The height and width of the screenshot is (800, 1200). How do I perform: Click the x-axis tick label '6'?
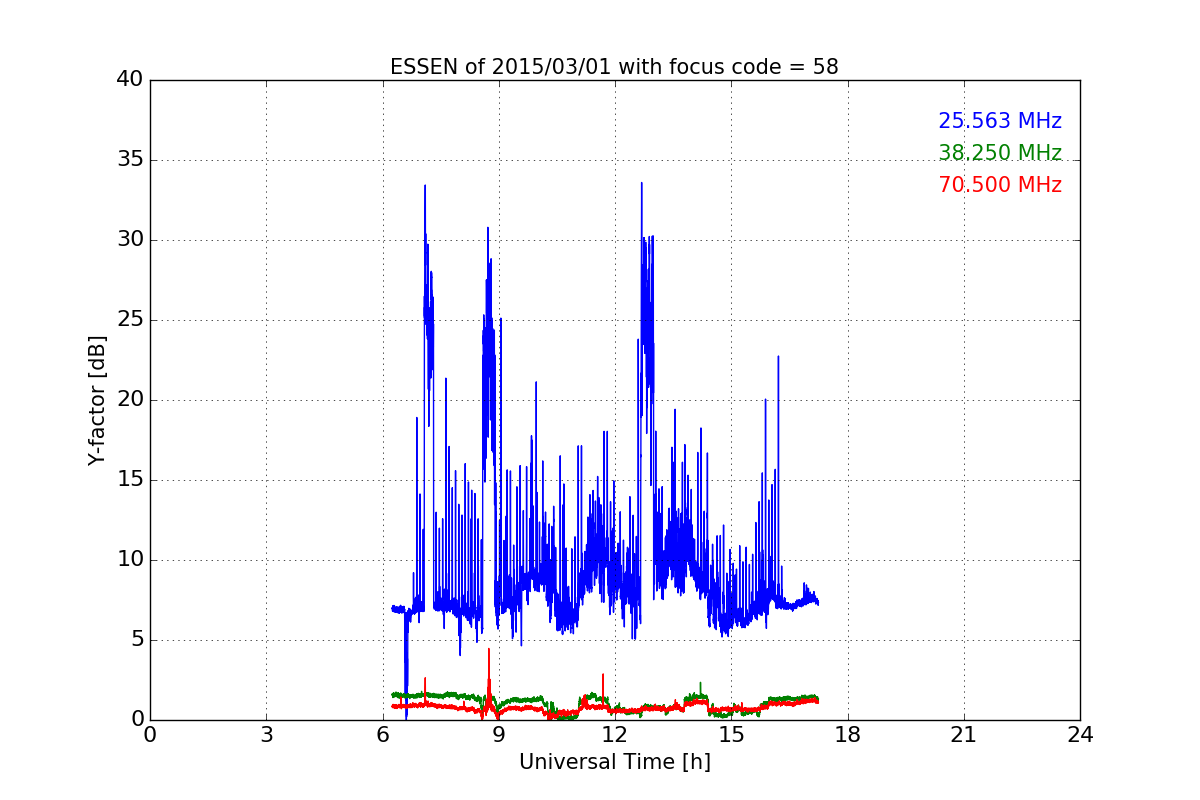(383, 735)
